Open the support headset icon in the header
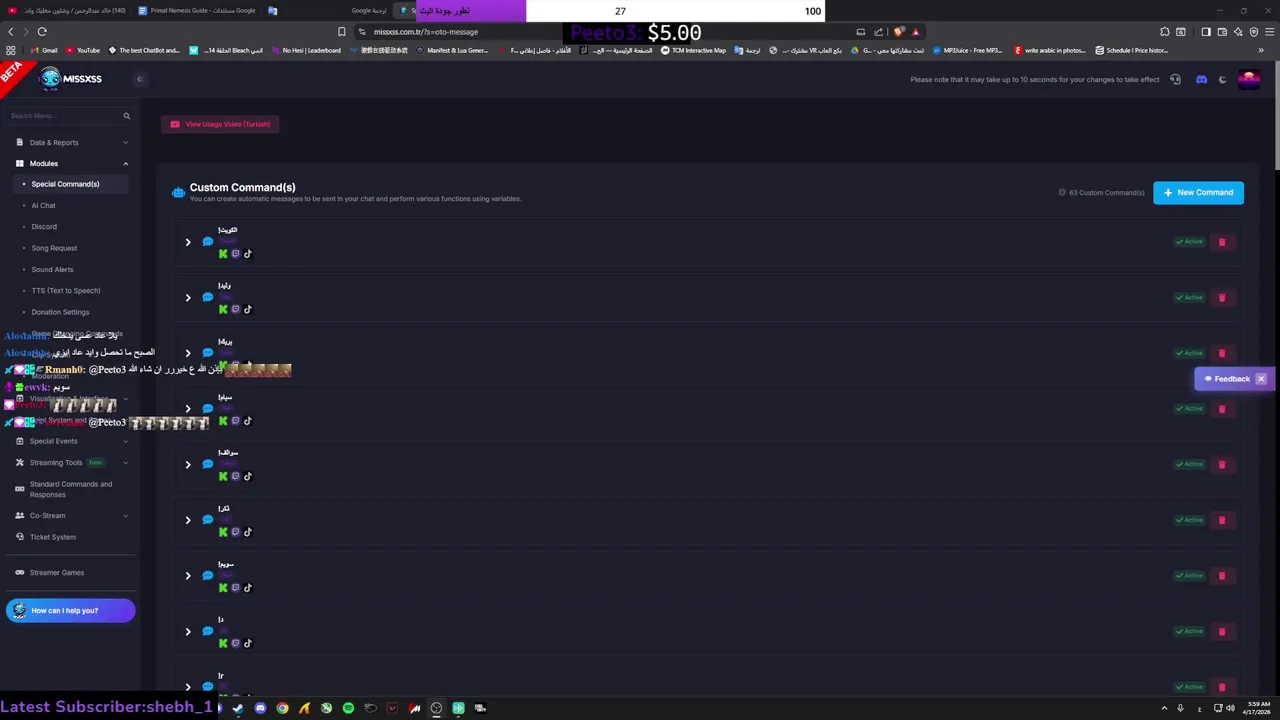1280x720 pixels. [x=1175, y=80]
